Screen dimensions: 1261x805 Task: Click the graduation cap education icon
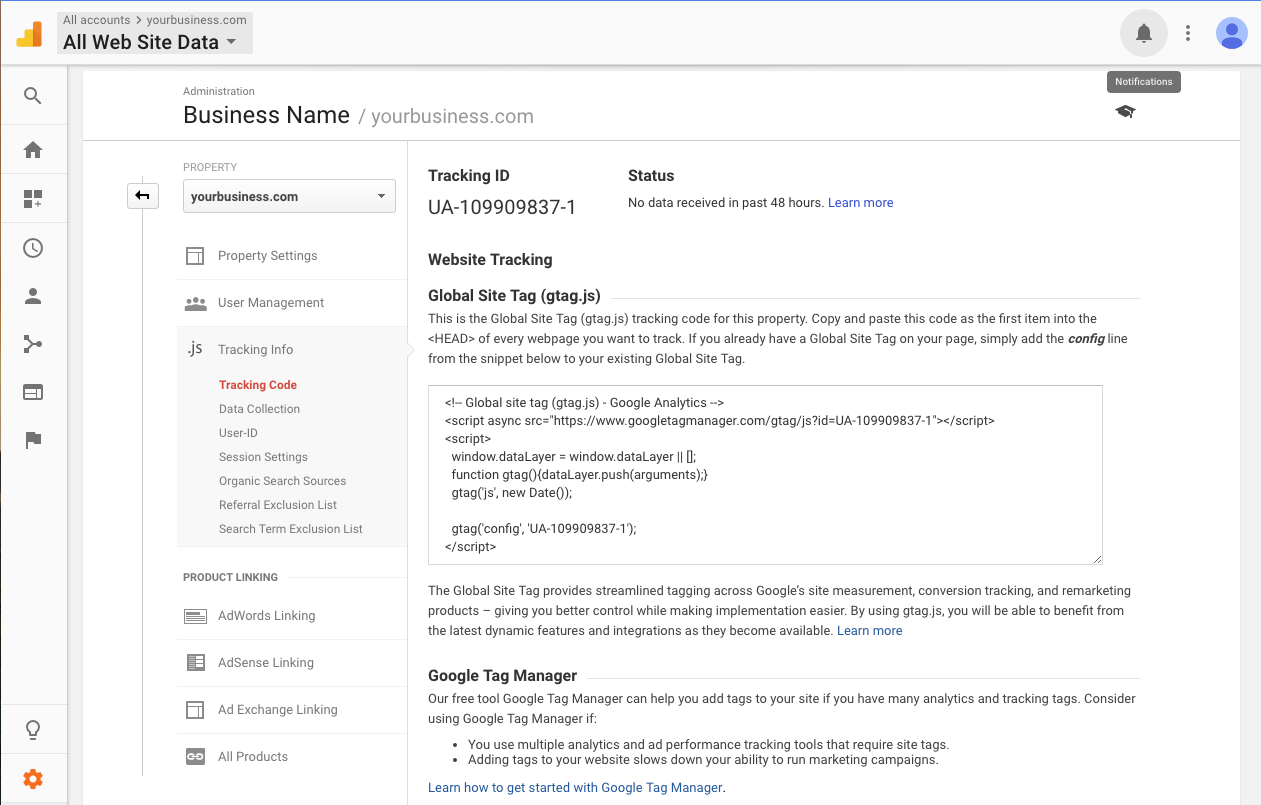click(x=1125, y=112)
